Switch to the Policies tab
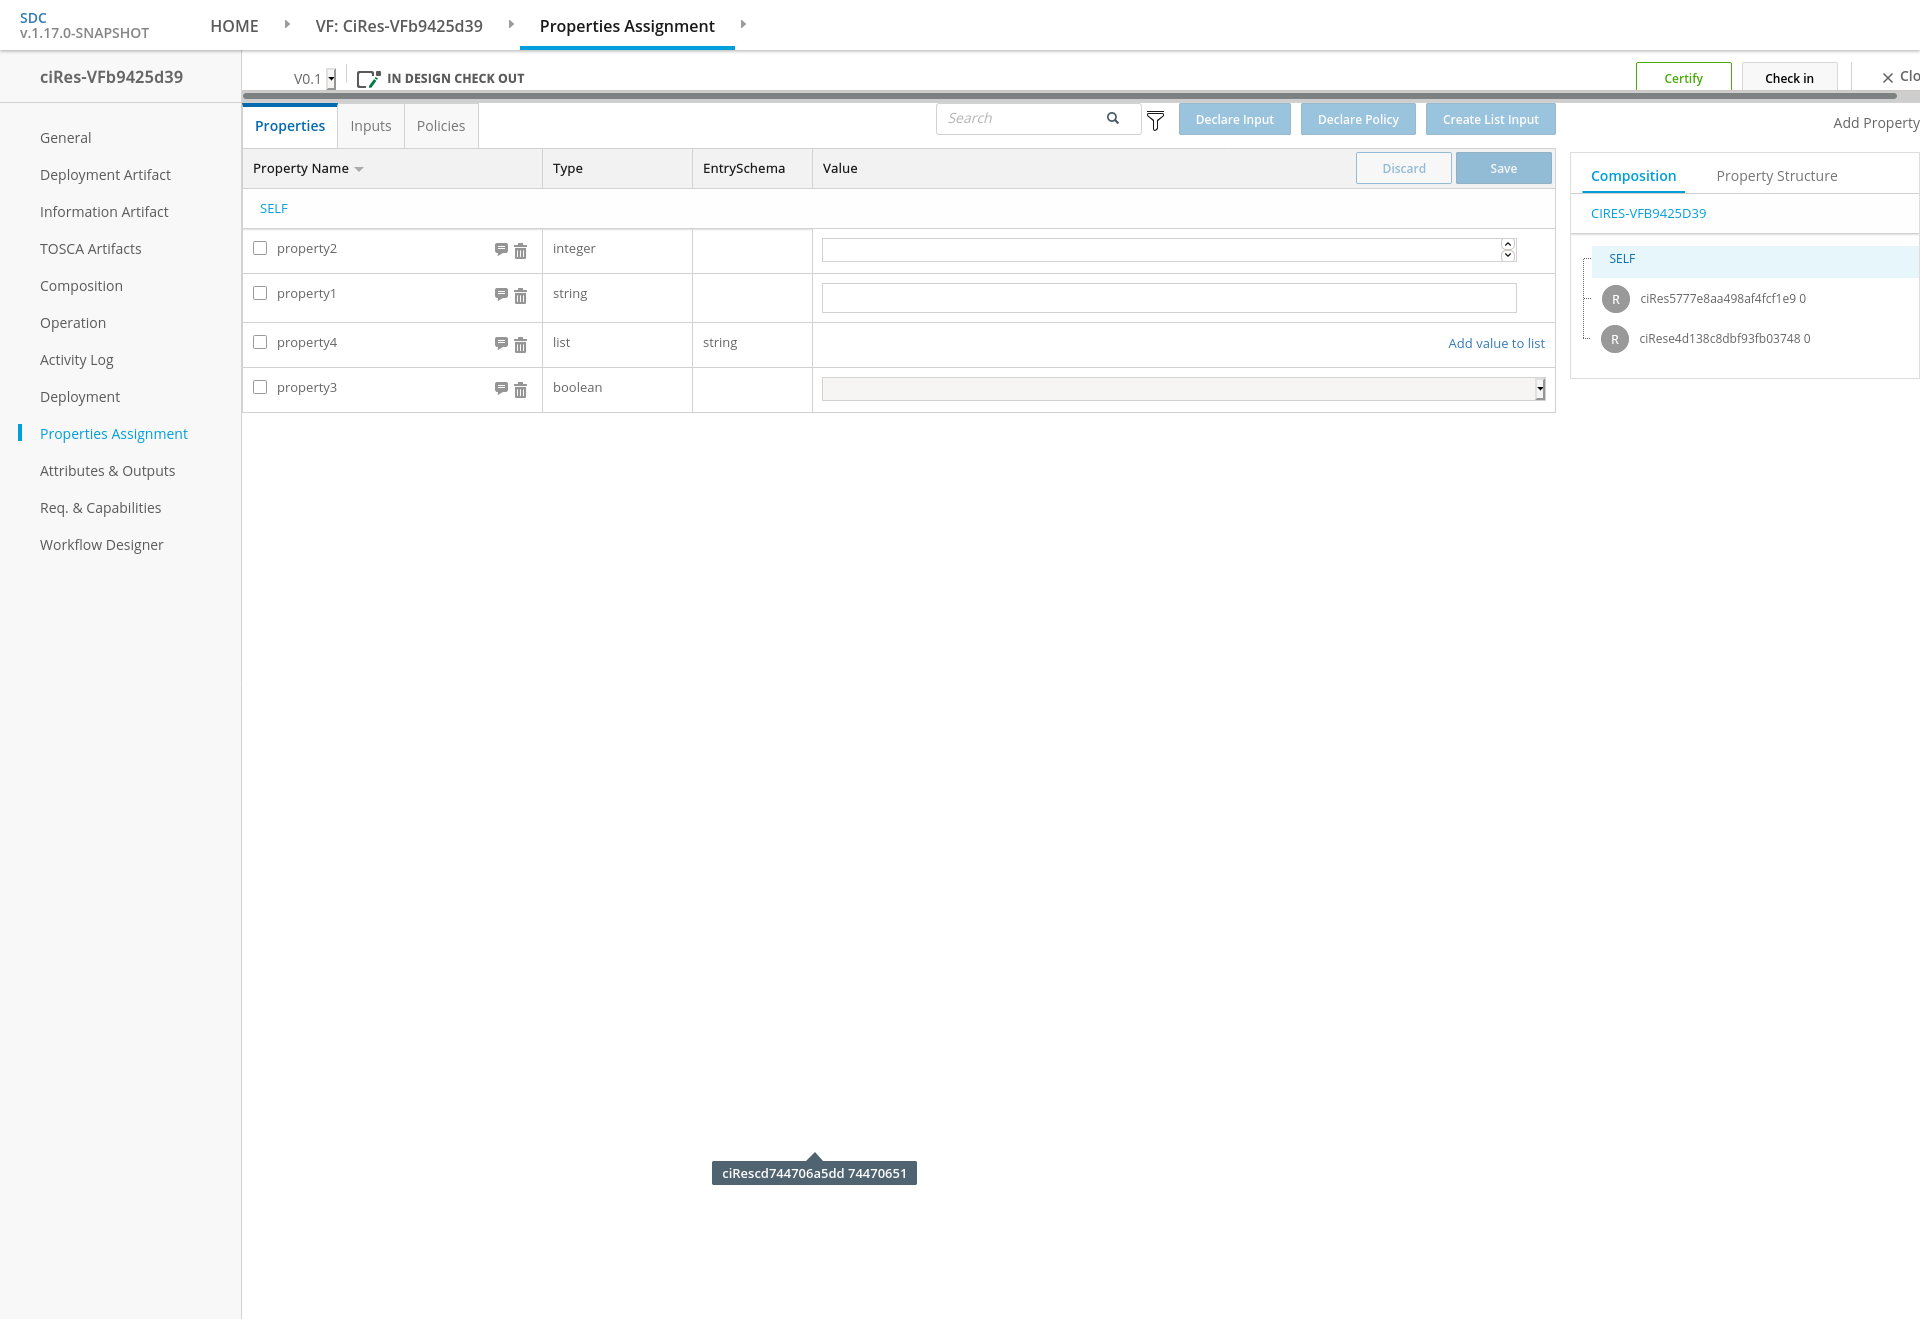 [x=441, y=126]
